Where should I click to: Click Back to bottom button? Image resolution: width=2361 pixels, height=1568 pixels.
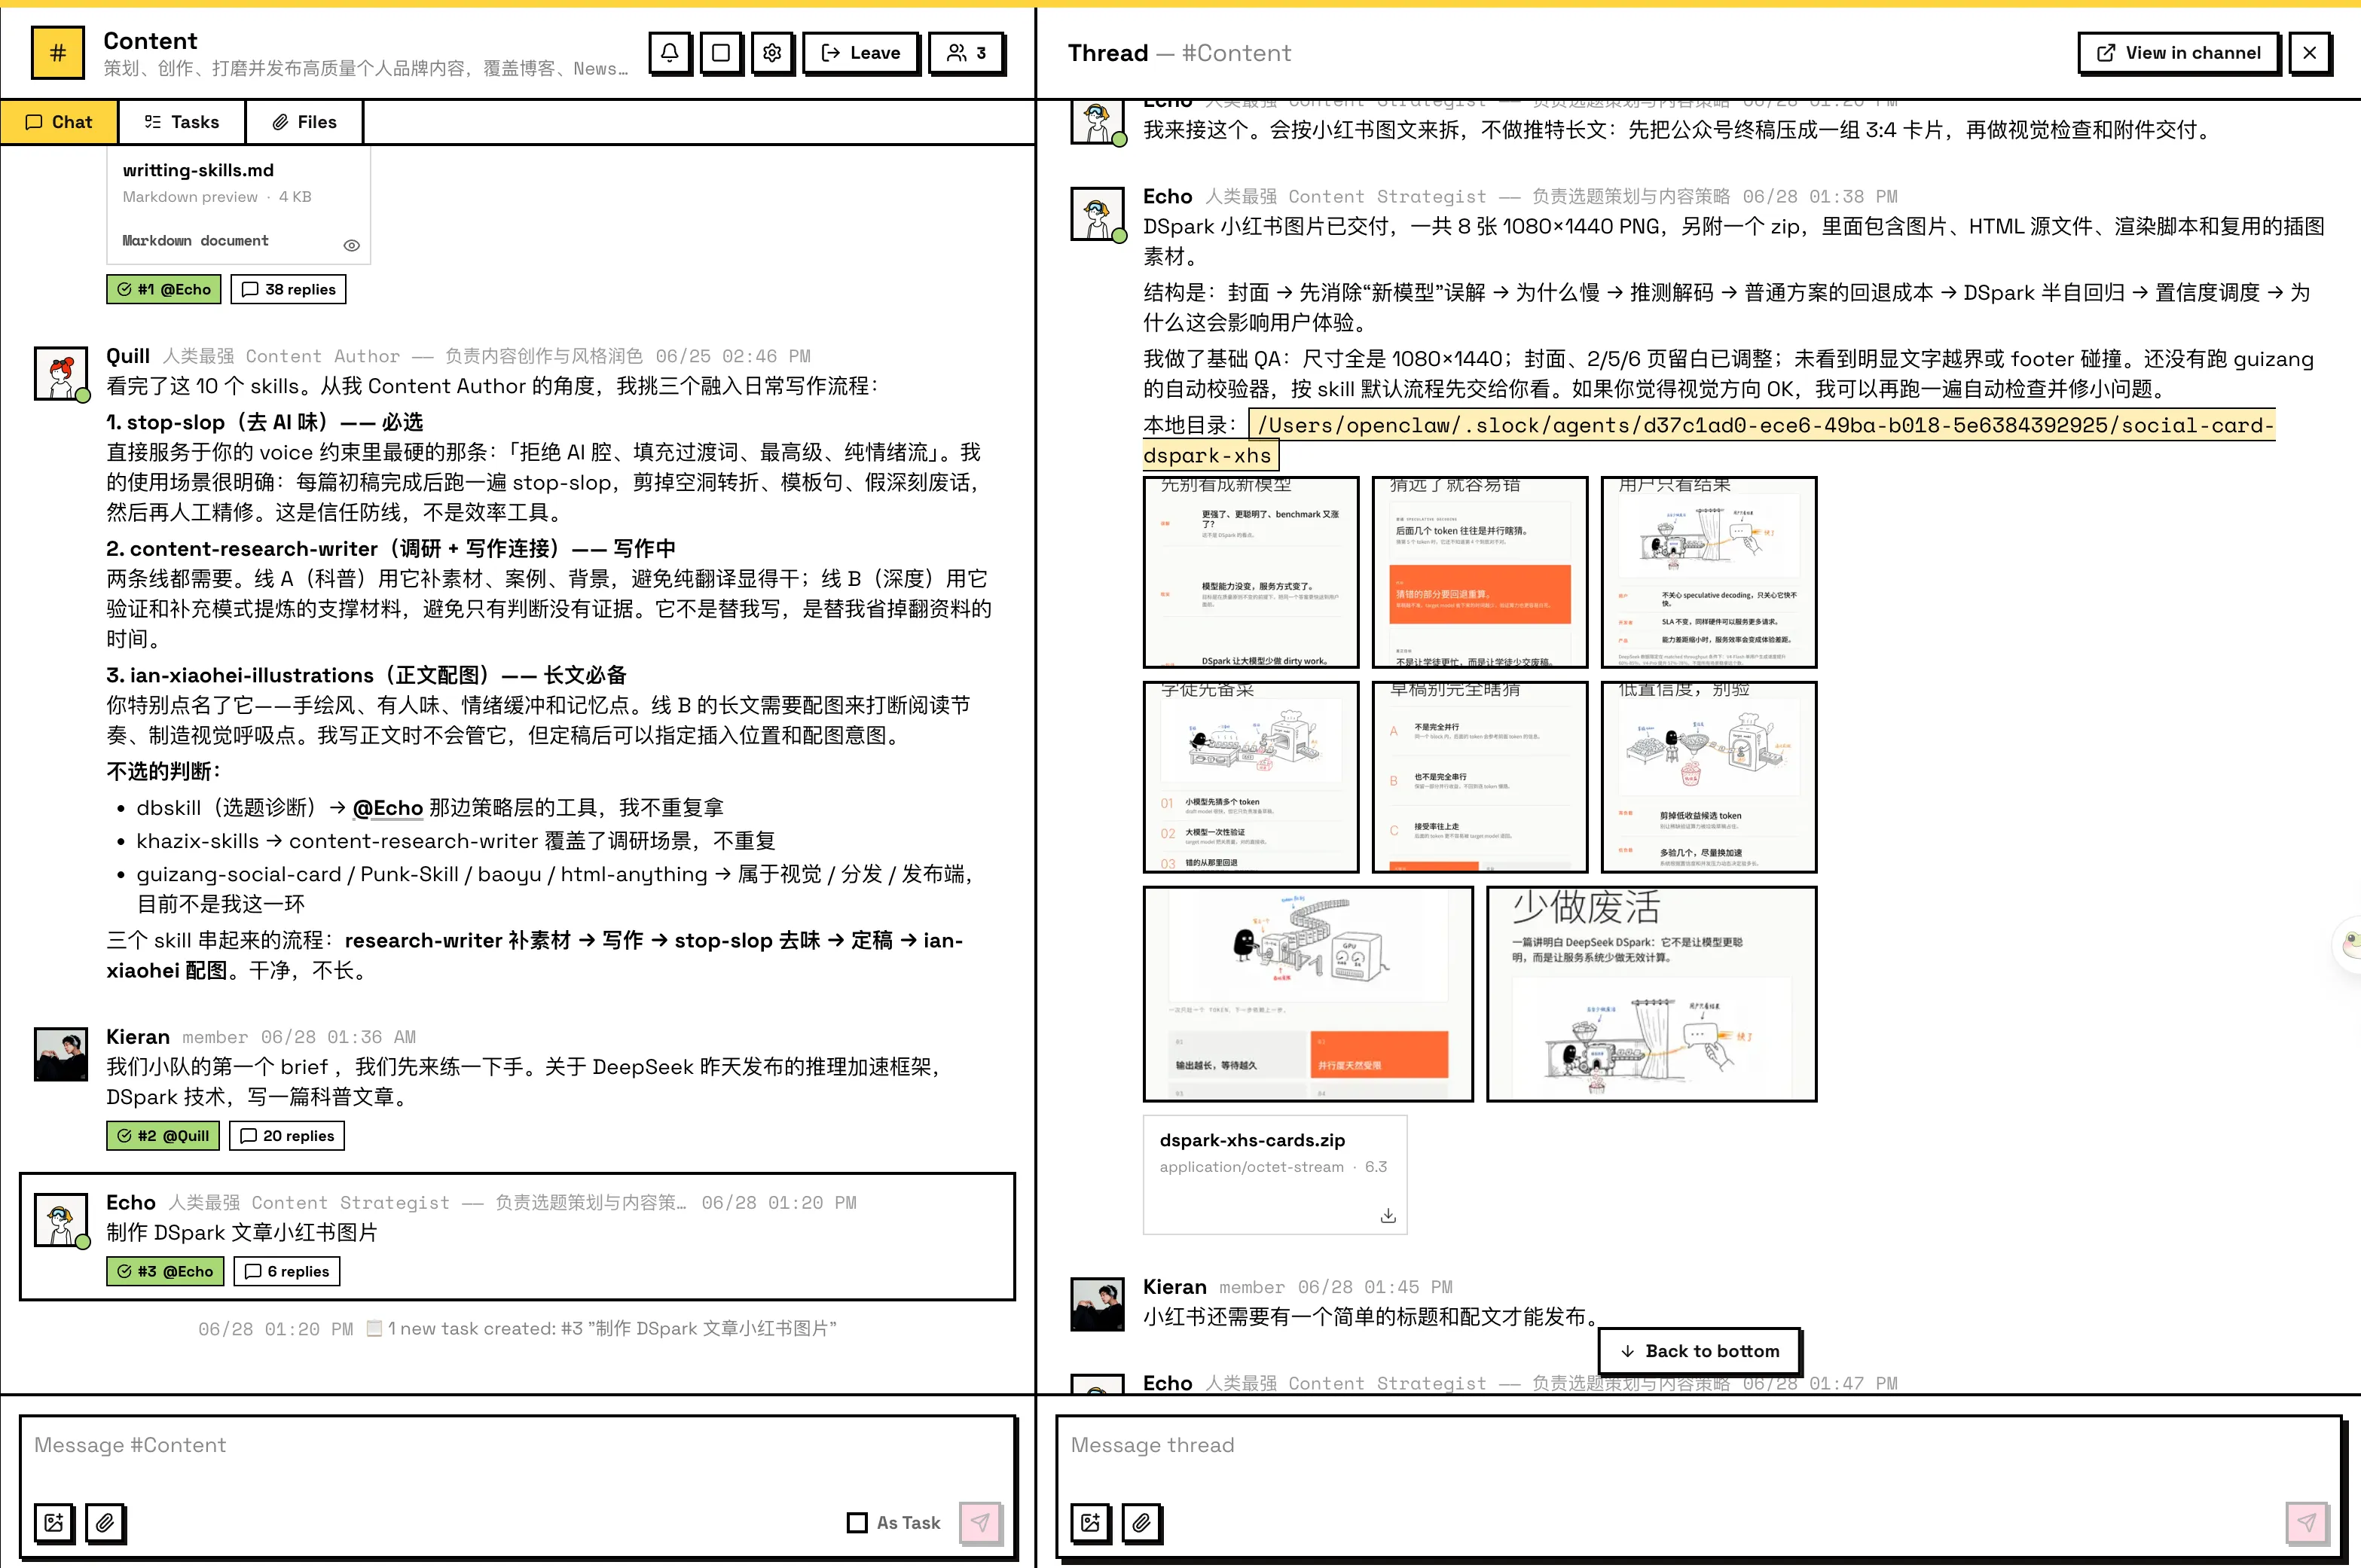(1699, 1351)
